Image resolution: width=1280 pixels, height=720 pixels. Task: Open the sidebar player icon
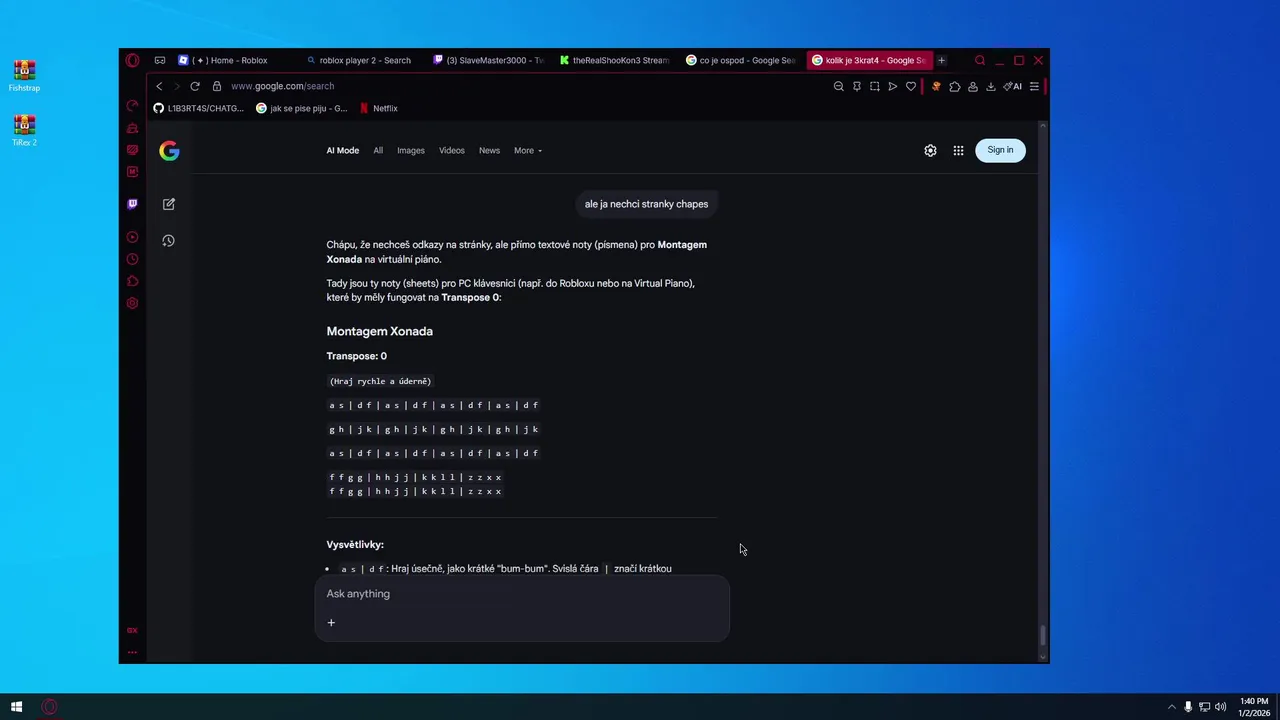pos(132,237)
